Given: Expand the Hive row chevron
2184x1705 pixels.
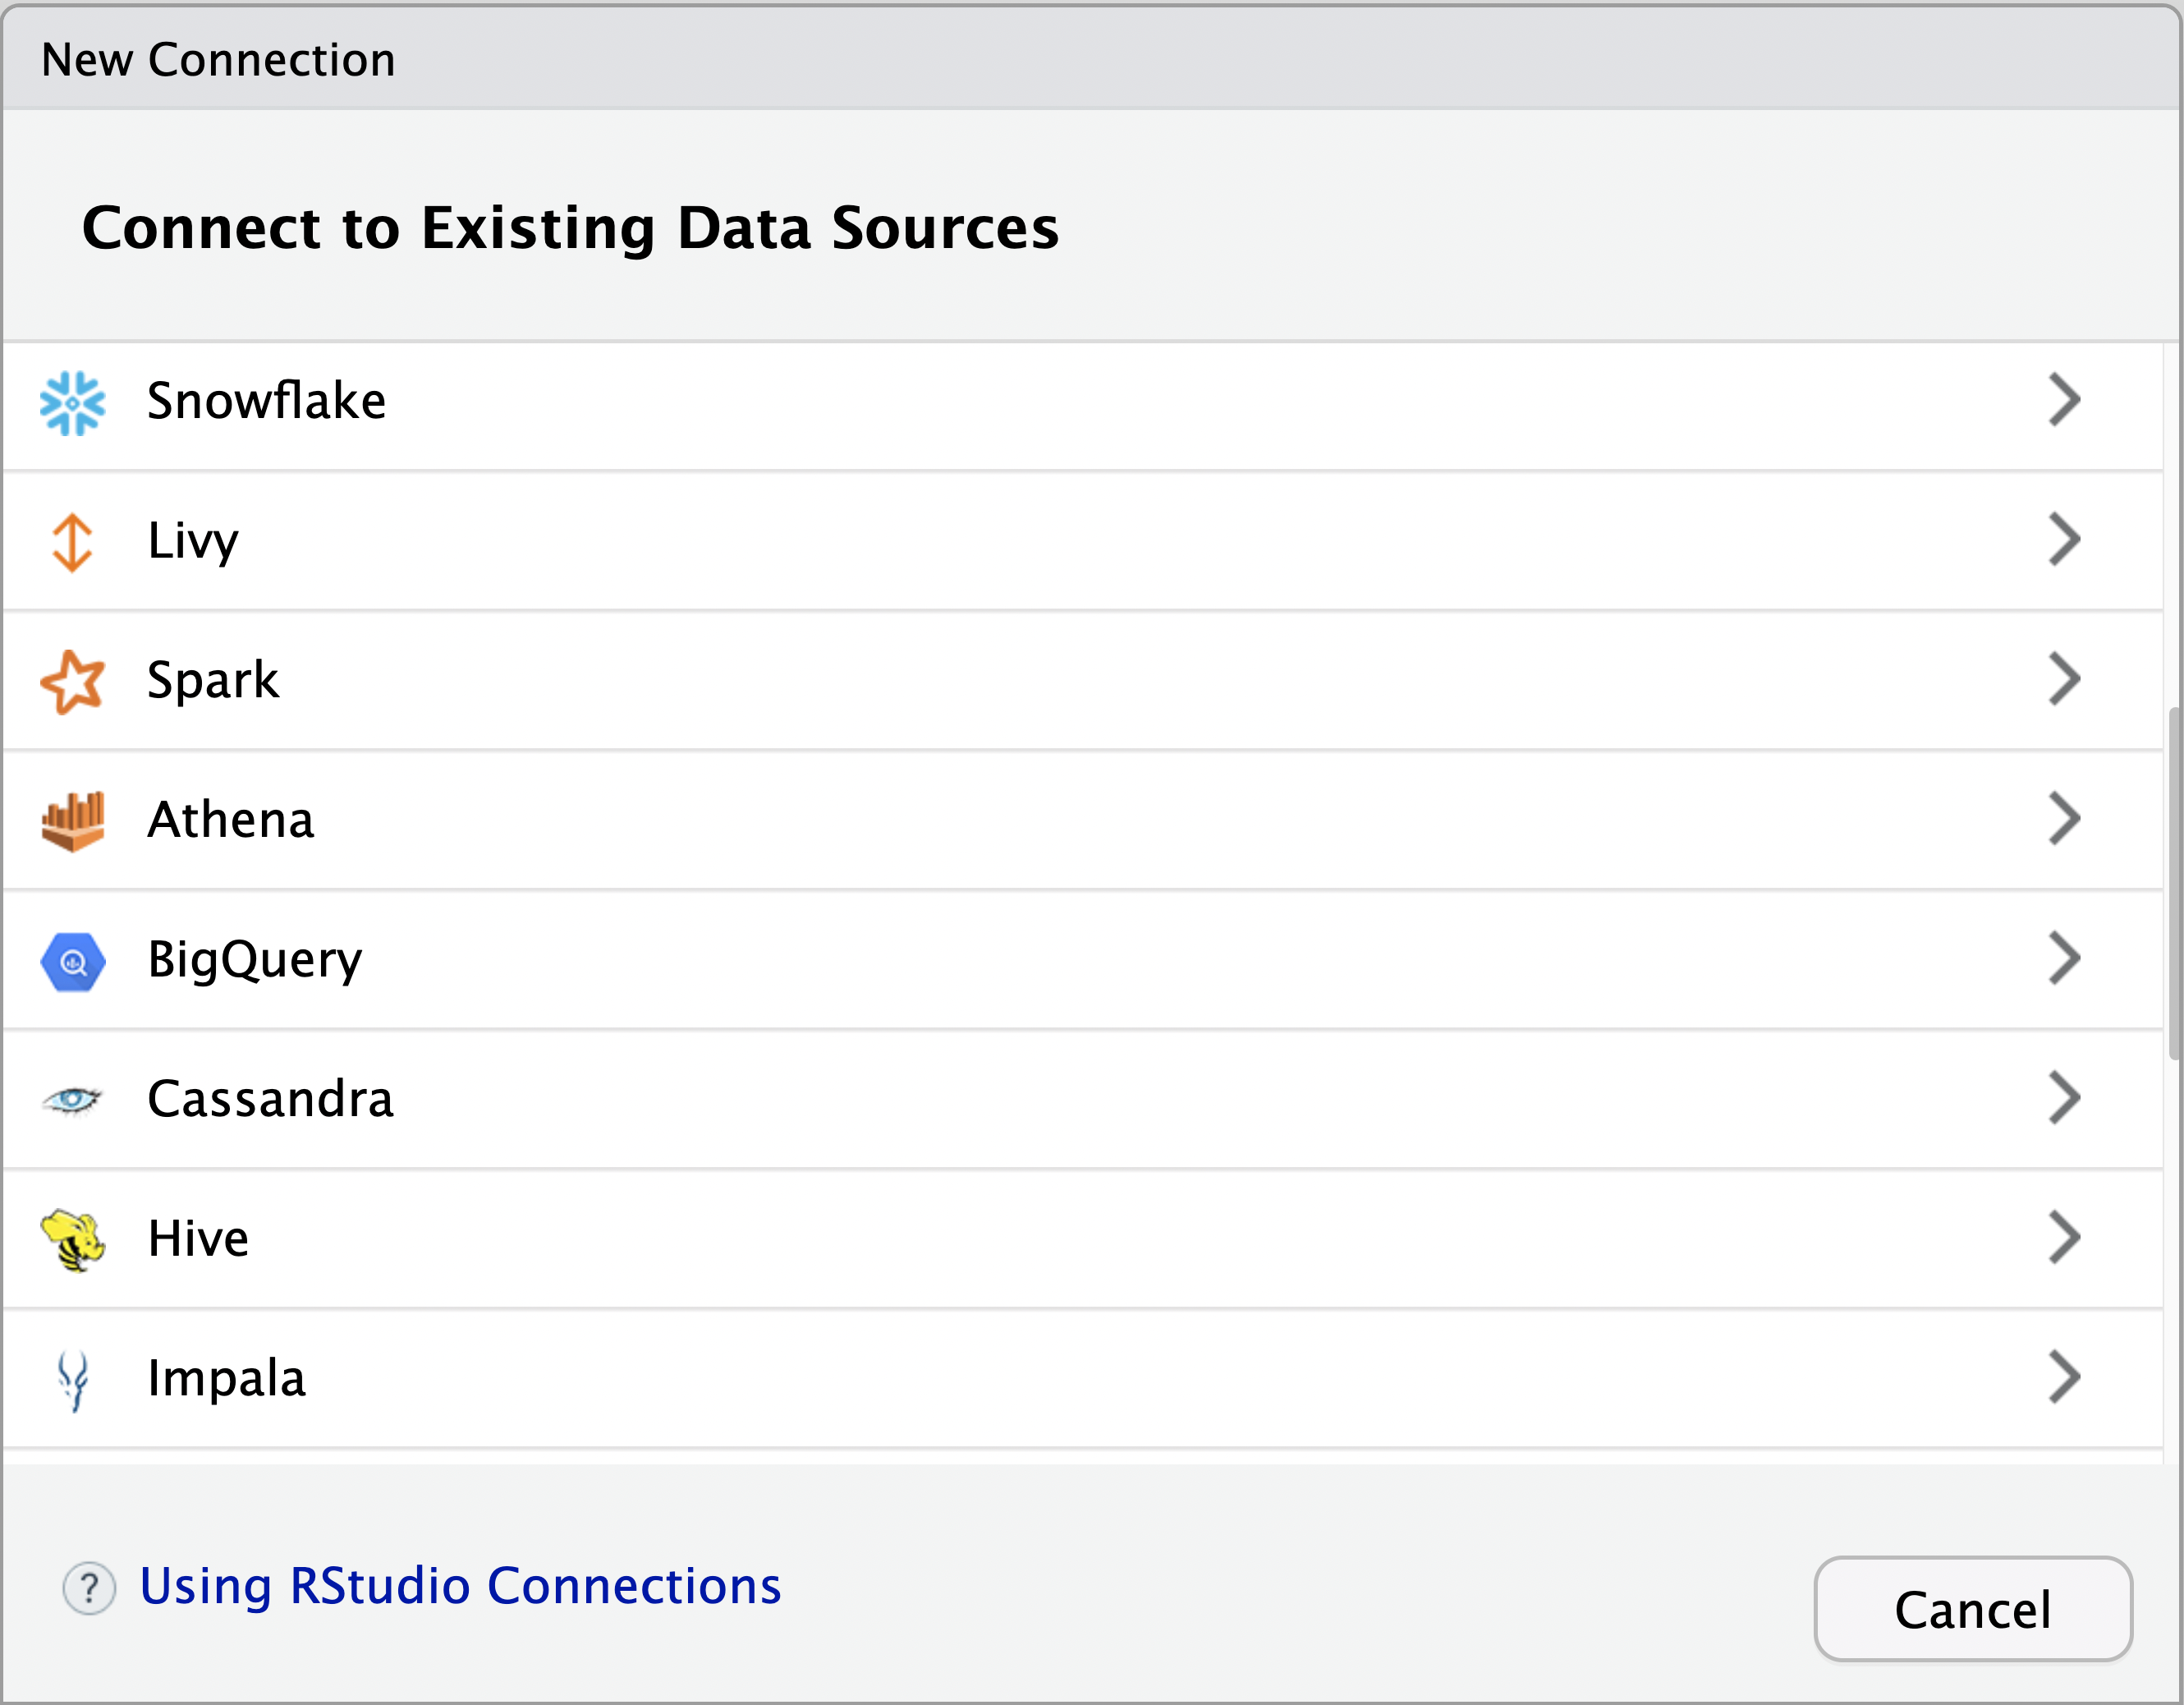Looking at the screenshot, I should (x=2064, y=1237).
